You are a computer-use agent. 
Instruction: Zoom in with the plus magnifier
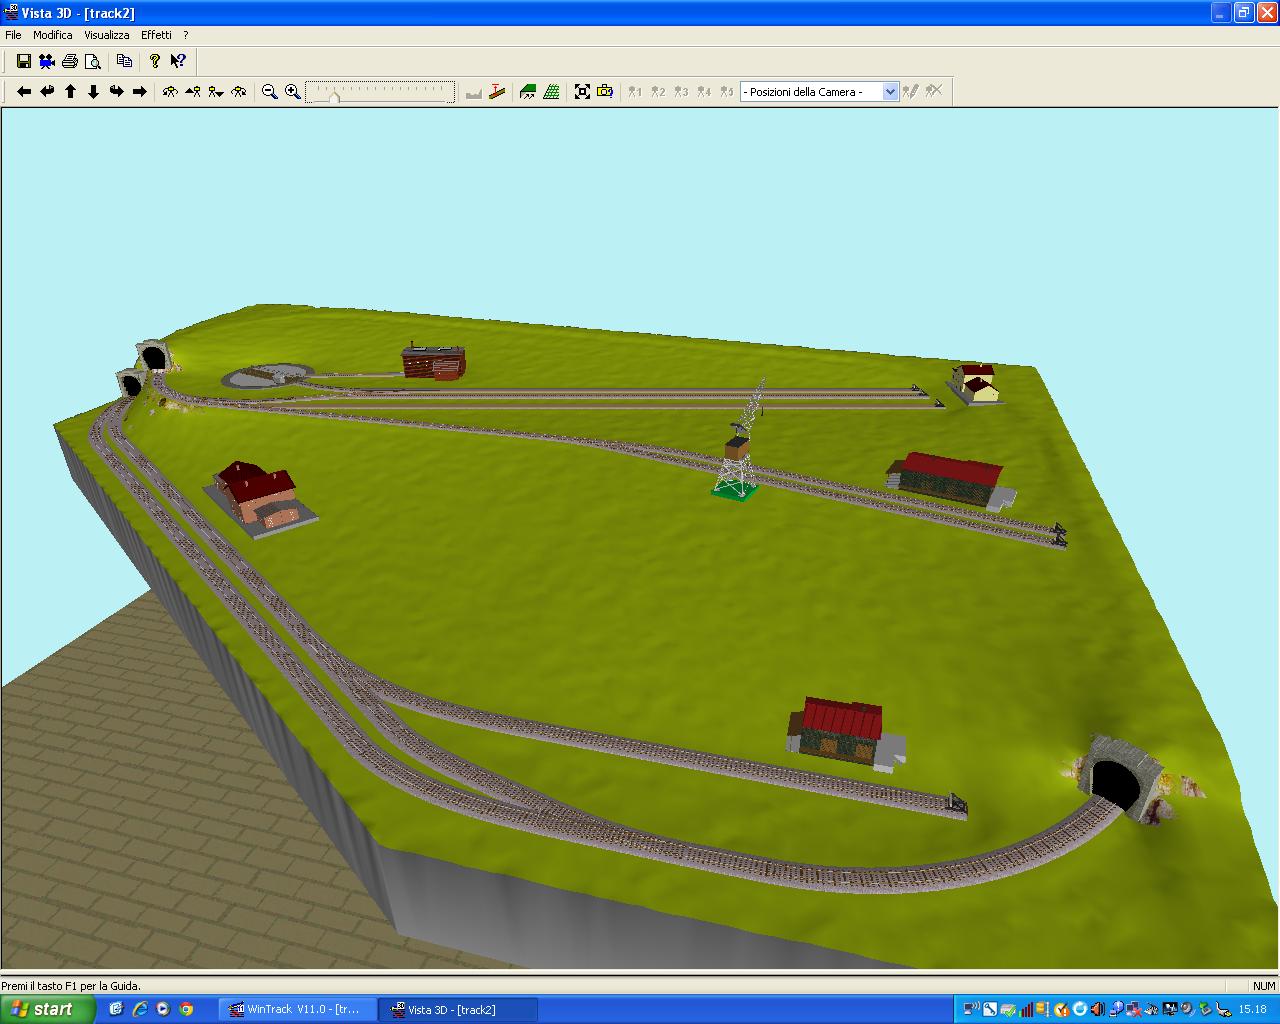293,92
